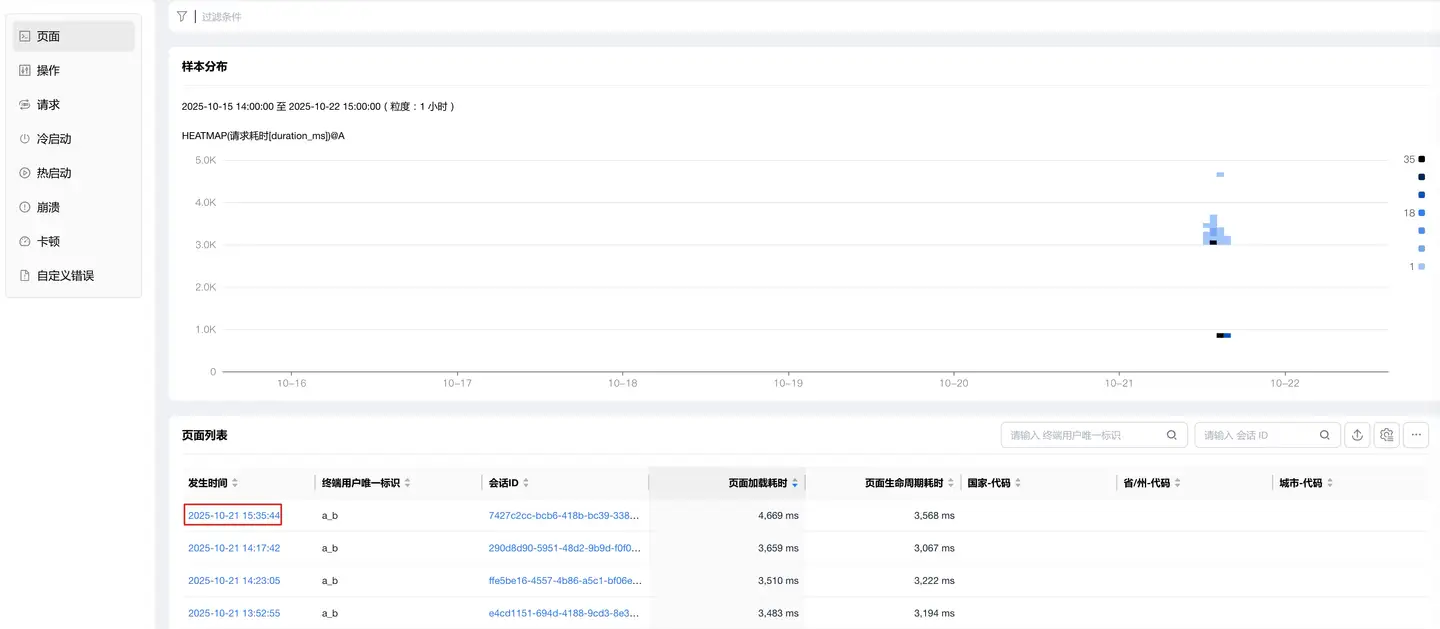This screenshot has width=1440, height=629.
Task: Sort the table by 发生时间 column
Action: point(212,483)
